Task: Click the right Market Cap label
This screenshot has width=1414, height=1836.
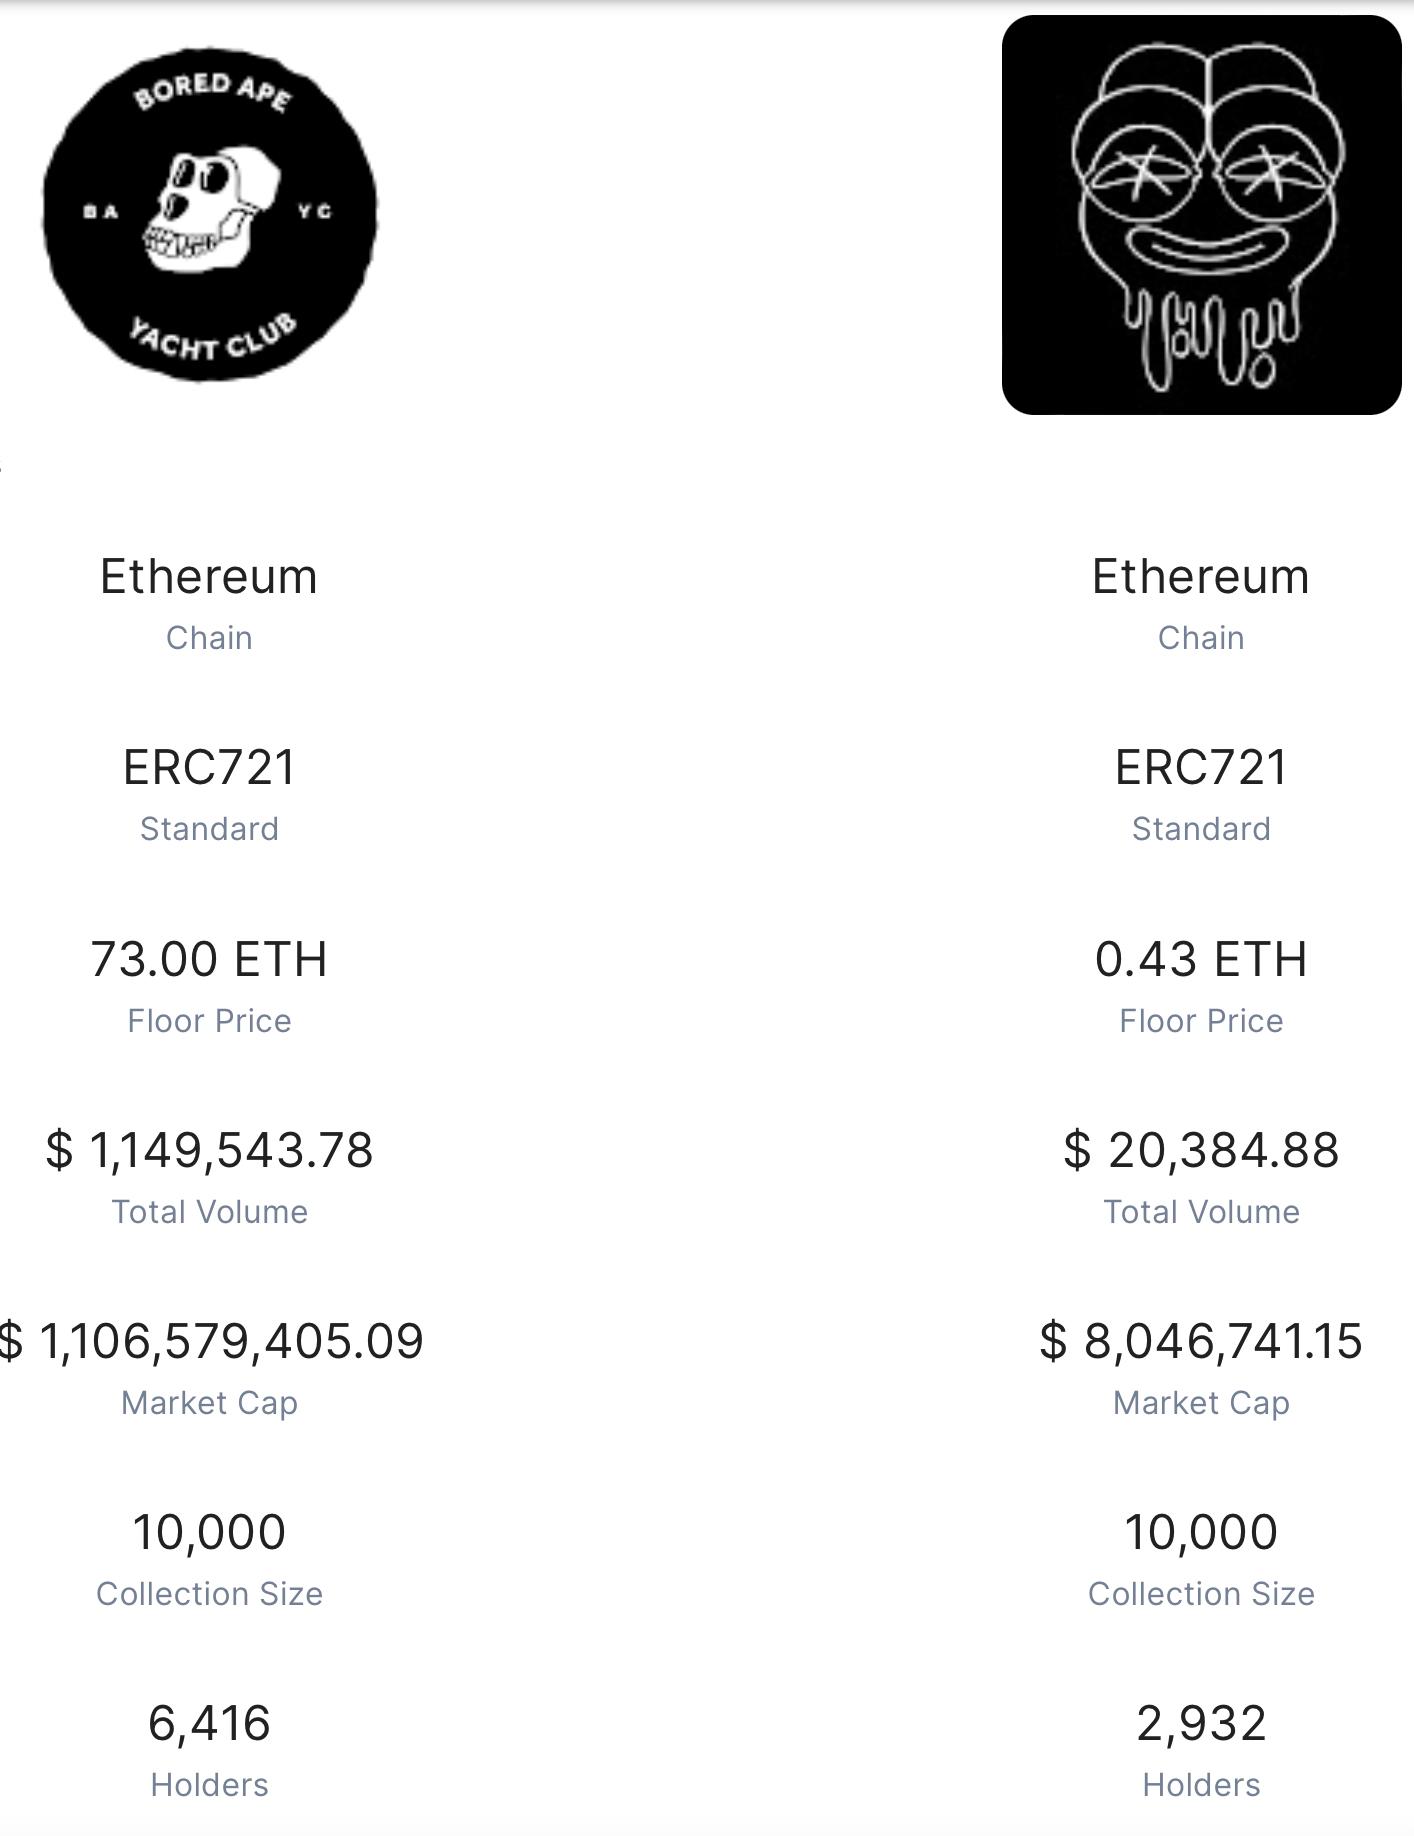Action: tap(1201, 1403)
